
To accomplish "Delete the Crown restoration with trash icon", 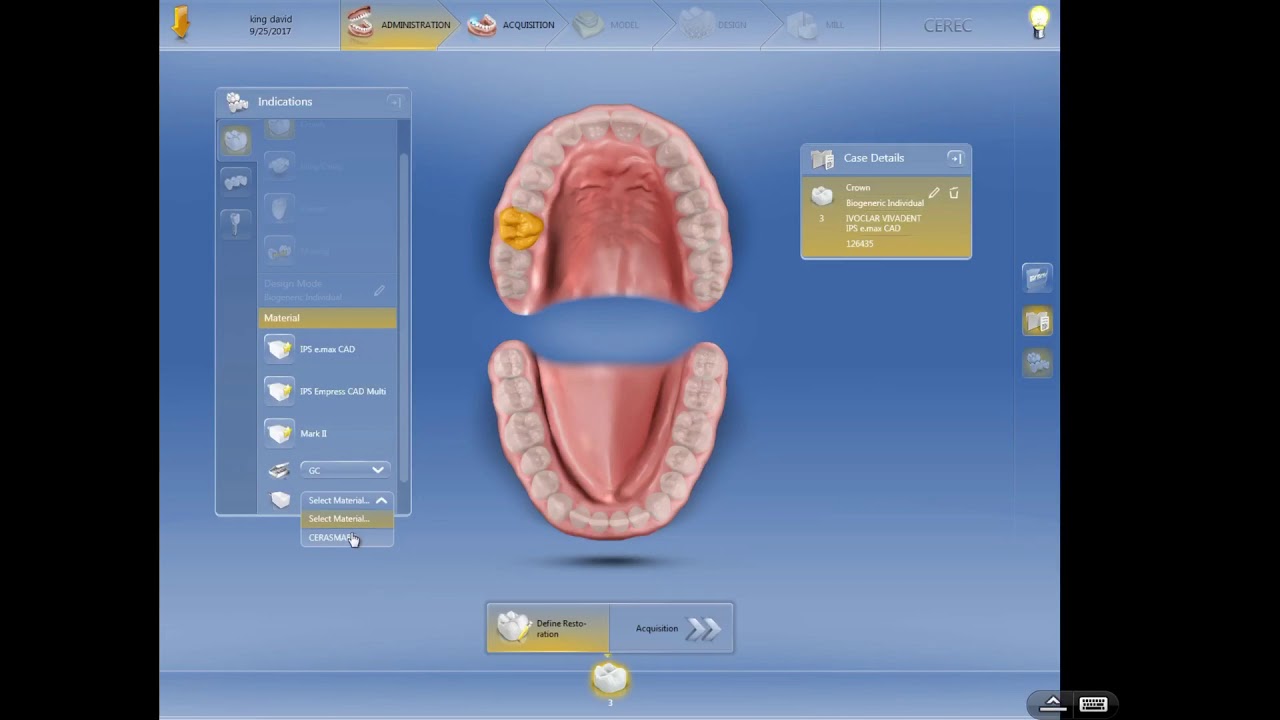I will (954, 193).
